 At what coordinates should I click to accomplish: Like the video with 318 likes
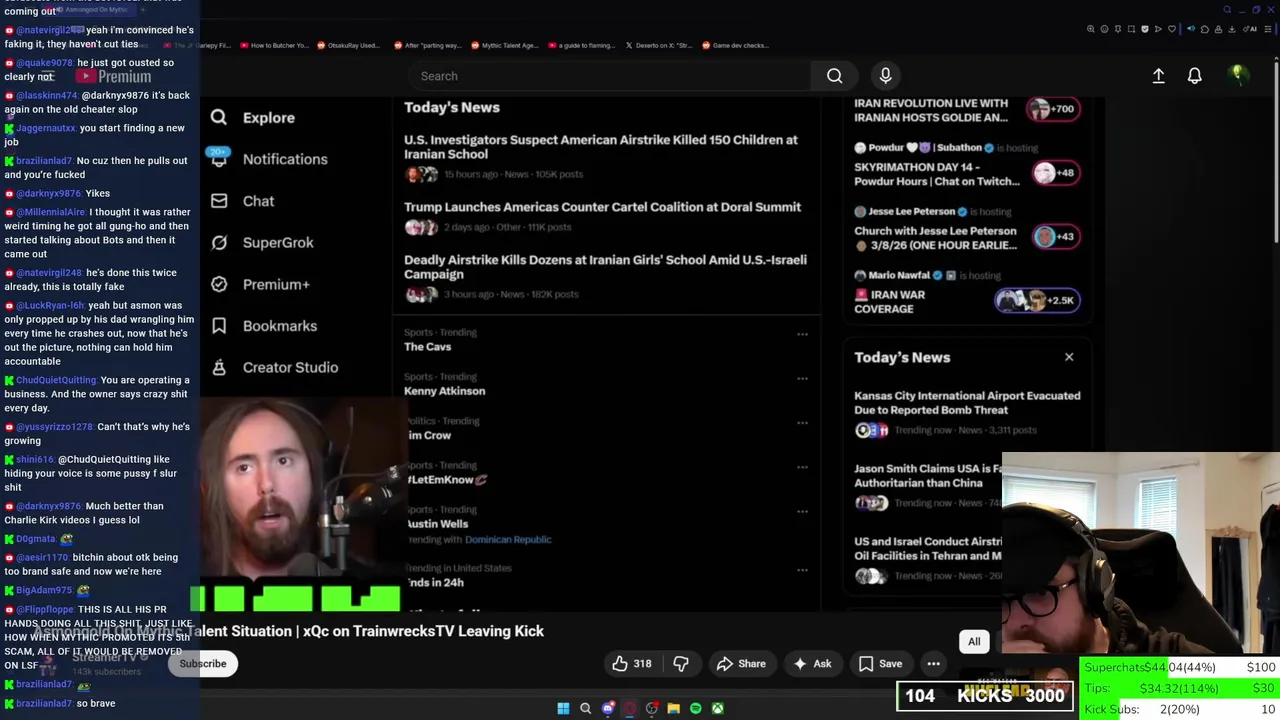point(632,664)
